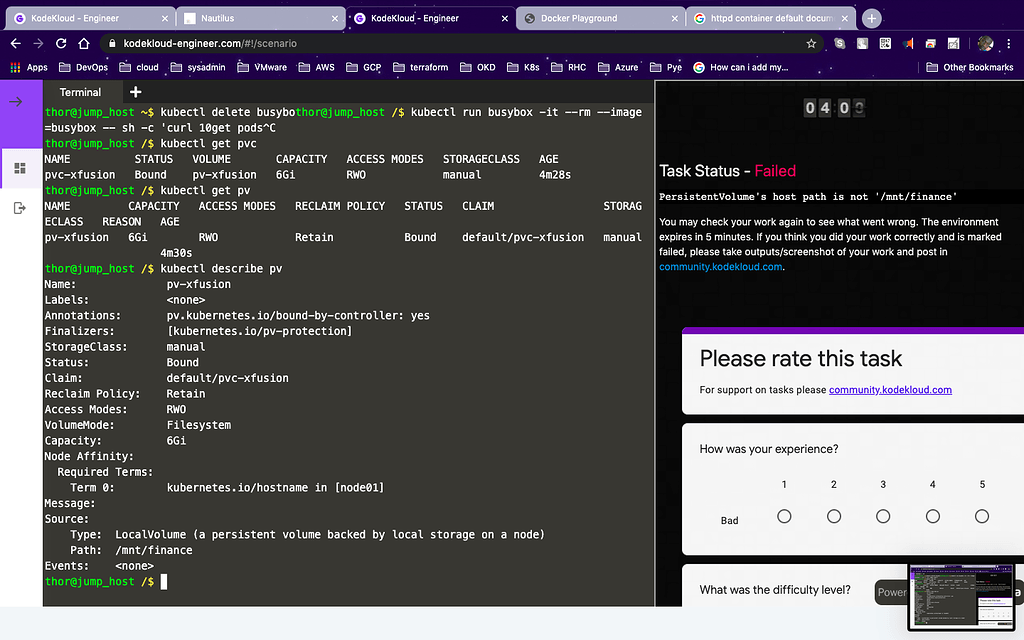Click the screenshot preview thumbnail
This screenshot has height=640, width=1024.
964,596
